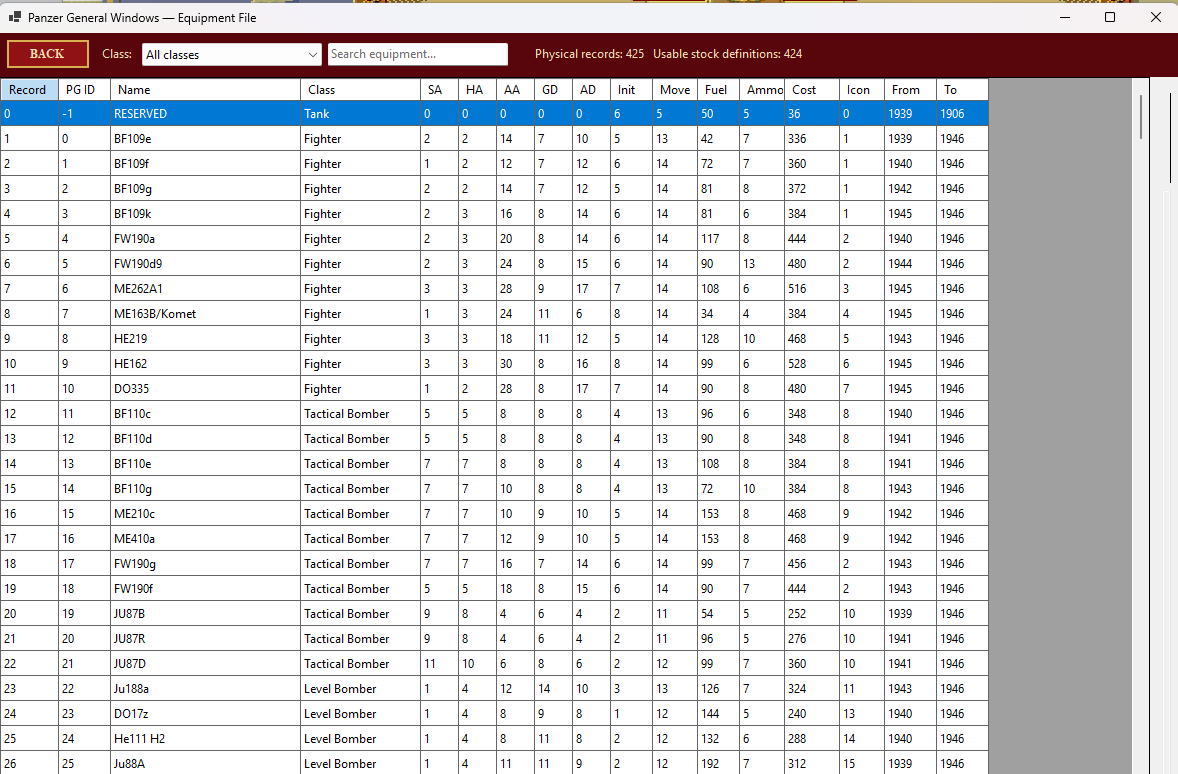The width and height of the screenshot is (1178, 774).
Task: Click the BACK button
Action: [47, 54]
